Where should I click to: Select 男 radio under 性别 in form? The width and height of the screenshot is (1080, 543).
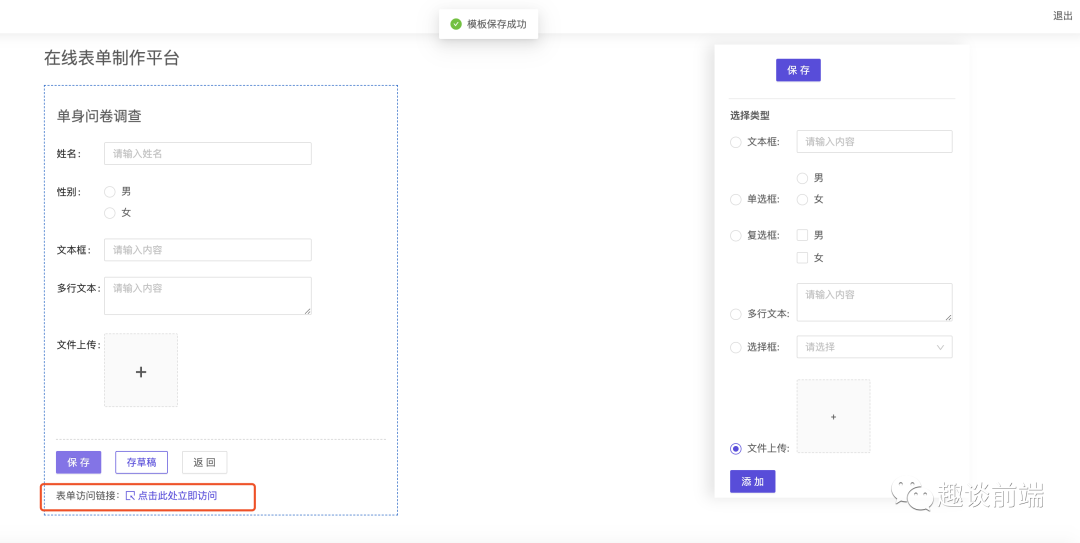(x=110, y=192)
